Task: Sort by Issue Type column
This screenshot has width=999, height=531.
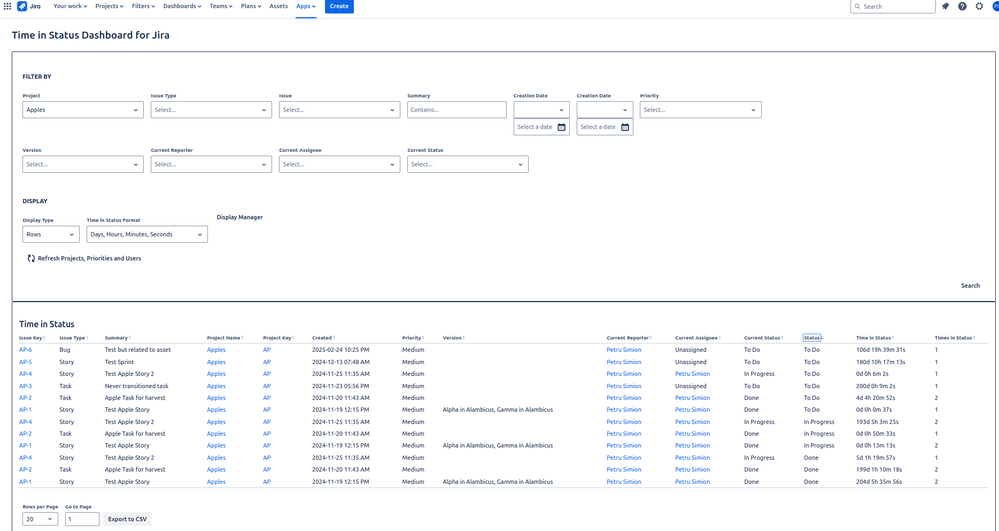Action: 73,338
